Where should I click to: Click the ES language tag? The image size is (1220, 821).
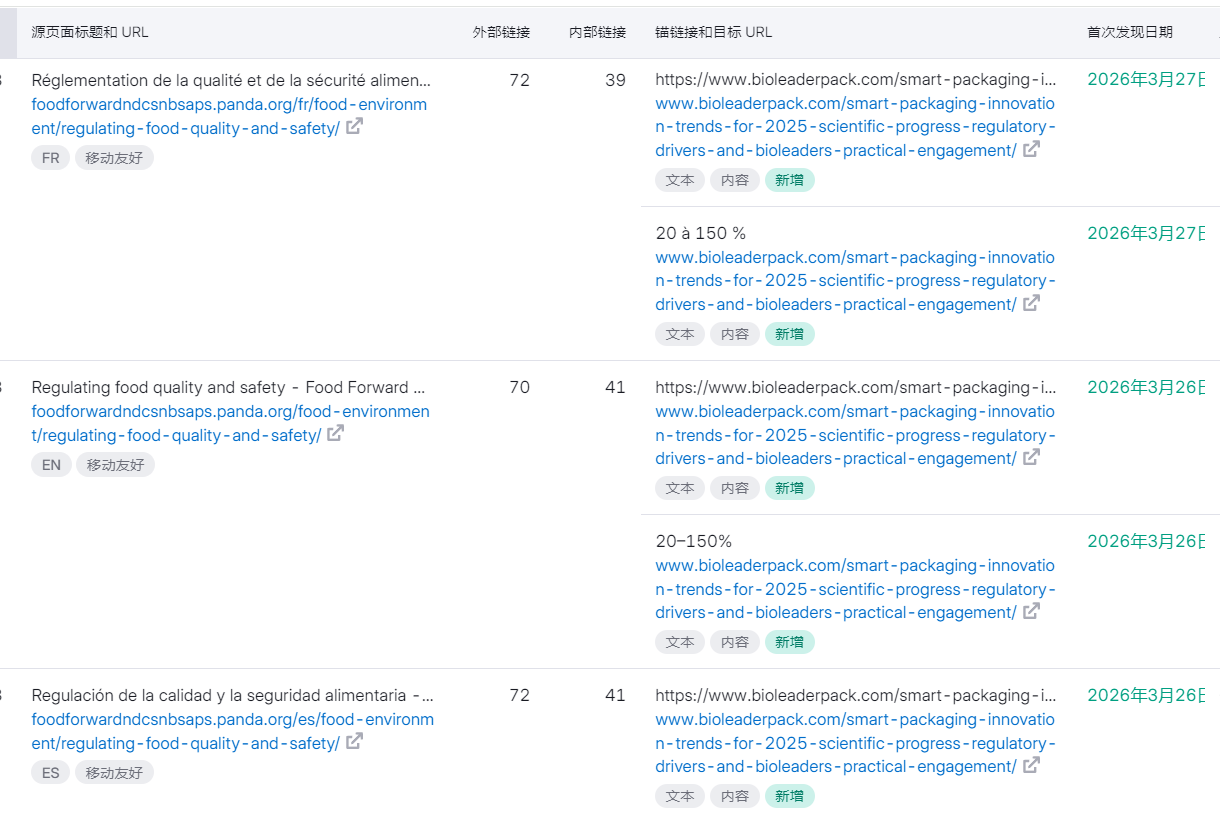[51, 773]
